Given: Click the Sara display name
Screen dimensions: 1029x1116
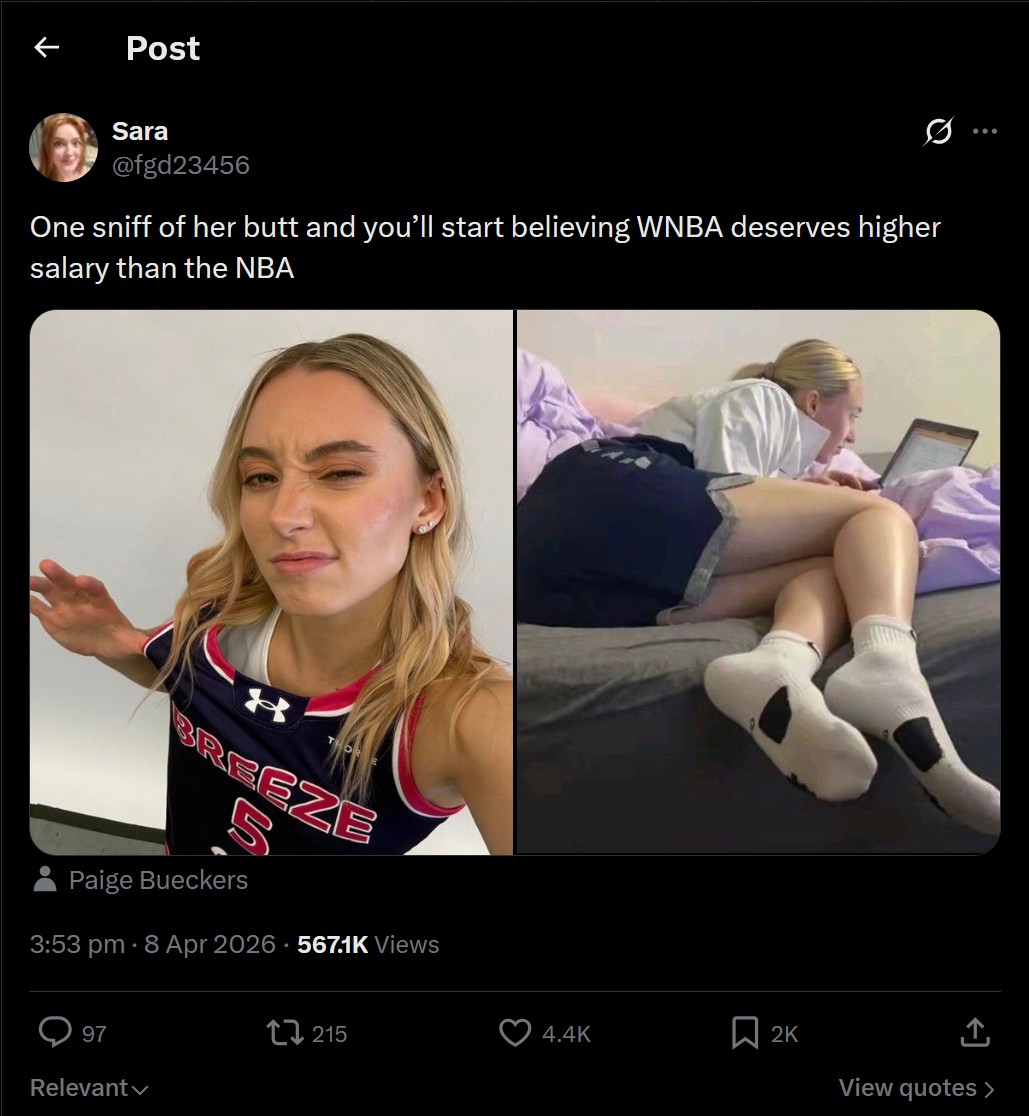Looking at the screenshot, I should (139, 131).
